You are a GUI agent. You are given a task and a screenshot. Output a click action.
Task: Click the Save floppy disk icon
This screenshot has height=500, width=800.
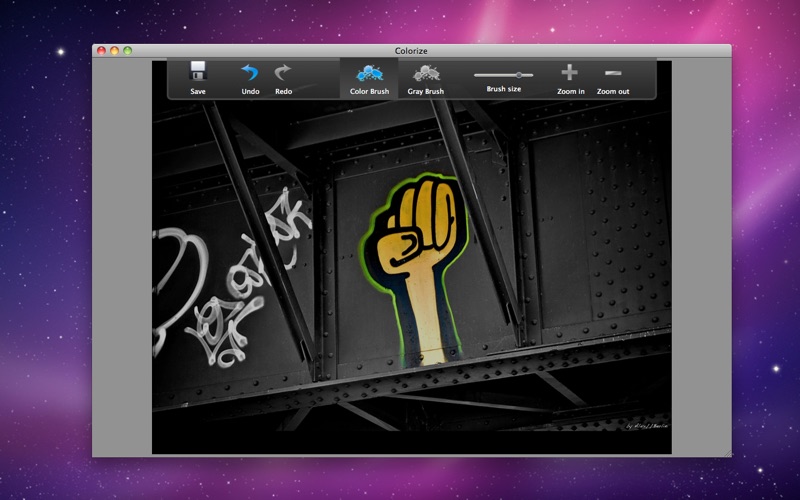click(x=198, y=72)
